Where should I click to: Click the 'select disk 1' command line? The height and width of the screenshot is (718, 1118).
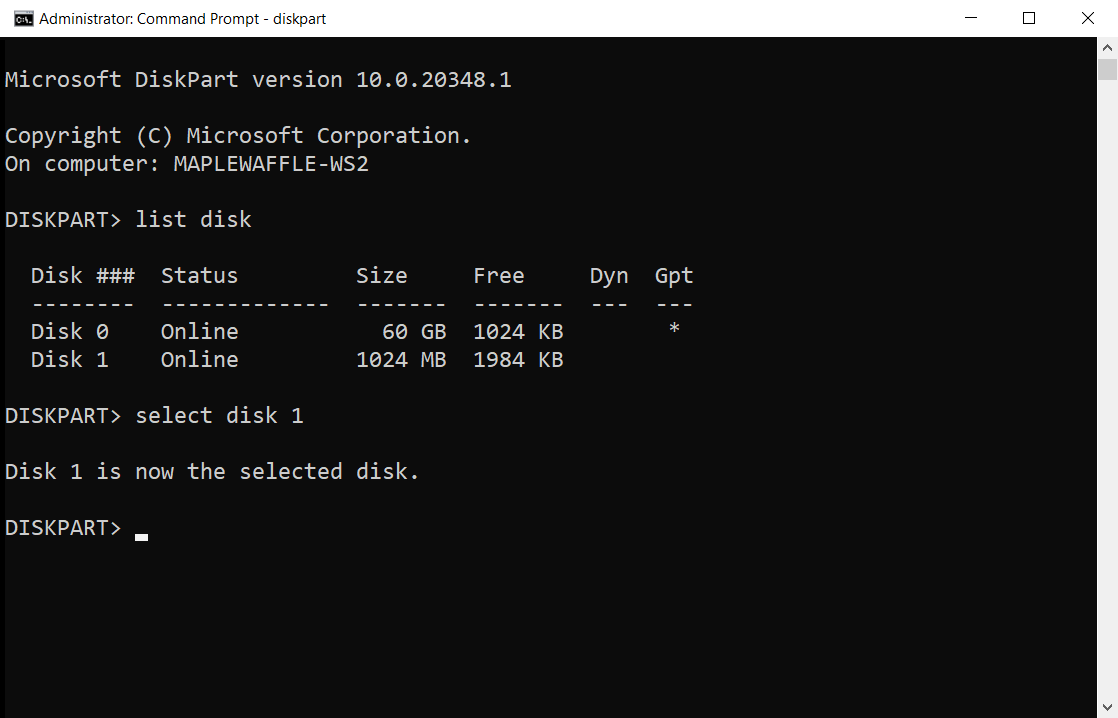tap(219, 415)
